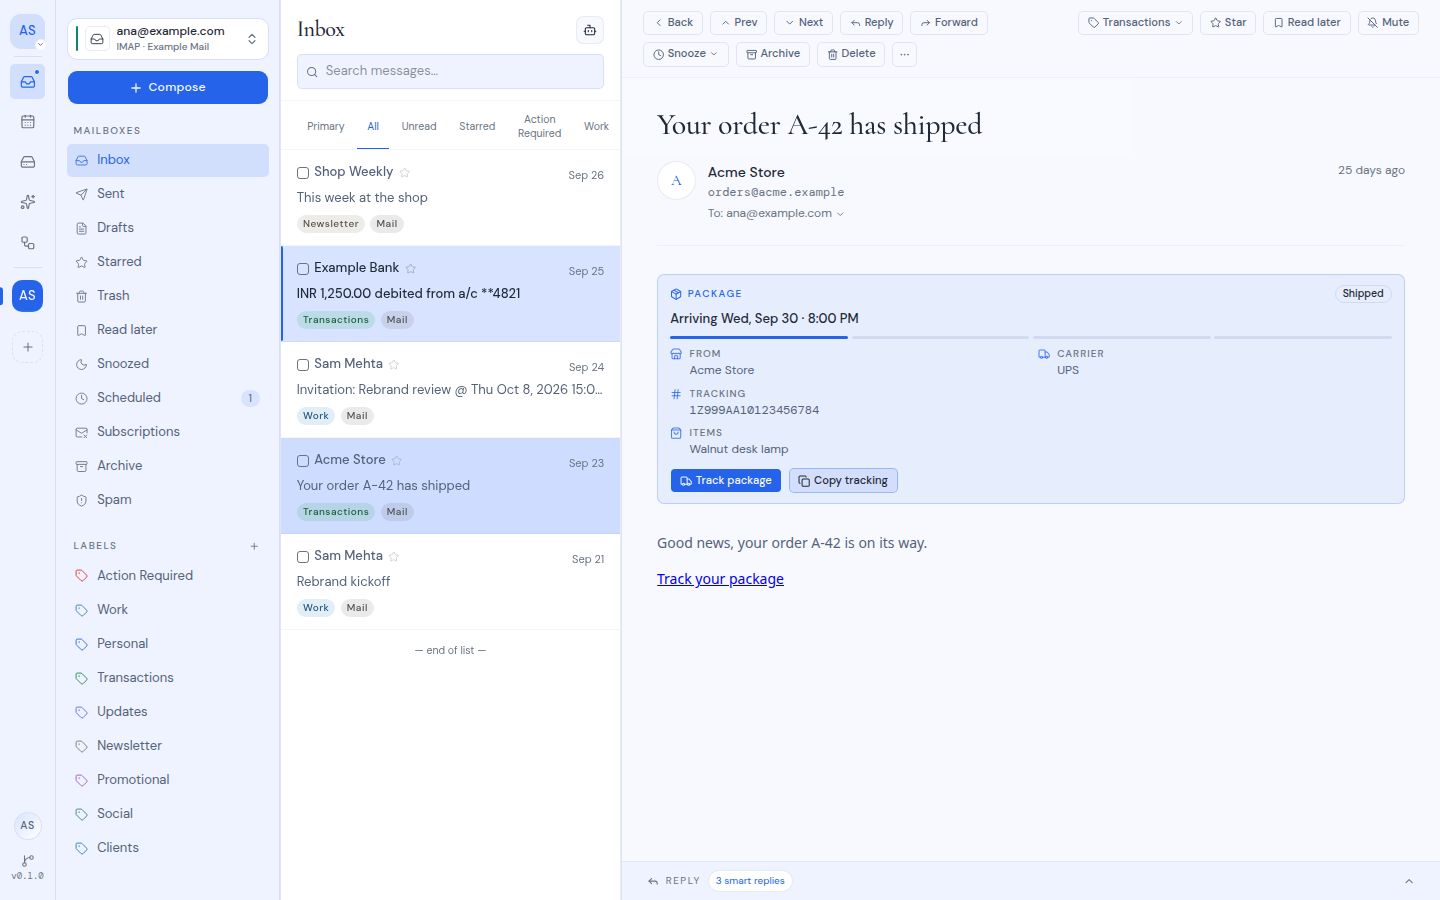The image size is (1440, 900).
Task: Open the top AS workspace avatar menu
Action: point(28,31)
